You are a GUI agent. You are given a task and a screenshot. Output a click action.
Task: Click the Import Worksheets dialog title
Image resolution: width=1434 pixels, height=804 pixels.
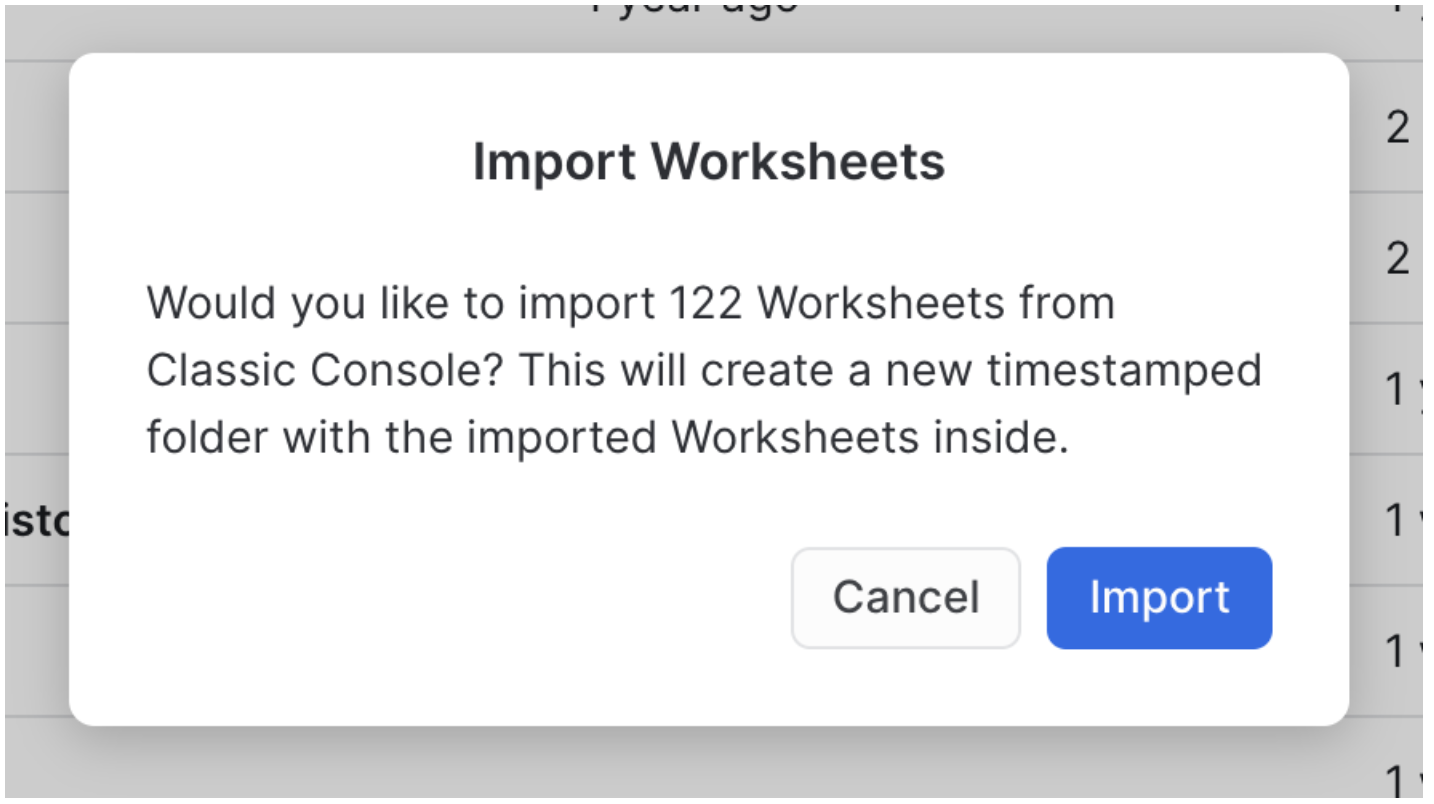pyautogui.click(x=708, y=161)
